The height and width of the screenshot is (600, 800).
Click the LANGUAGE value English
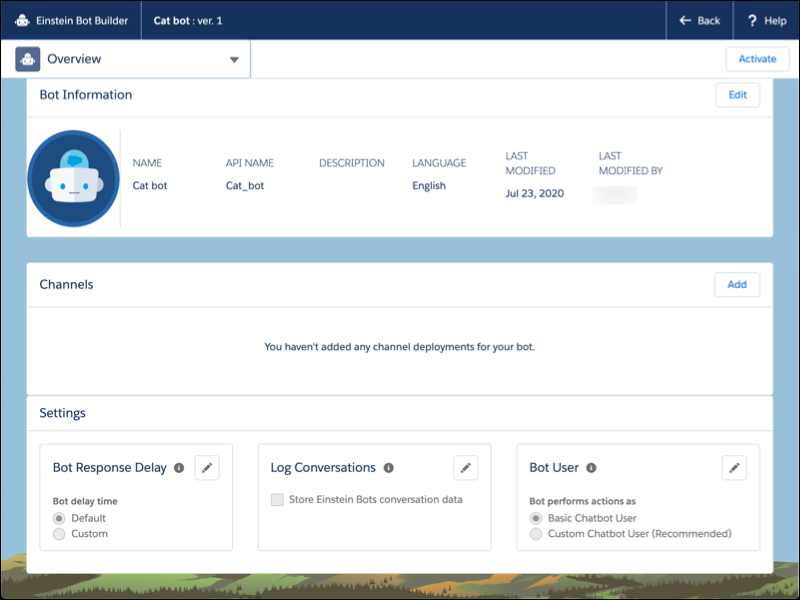pos(429,186)
